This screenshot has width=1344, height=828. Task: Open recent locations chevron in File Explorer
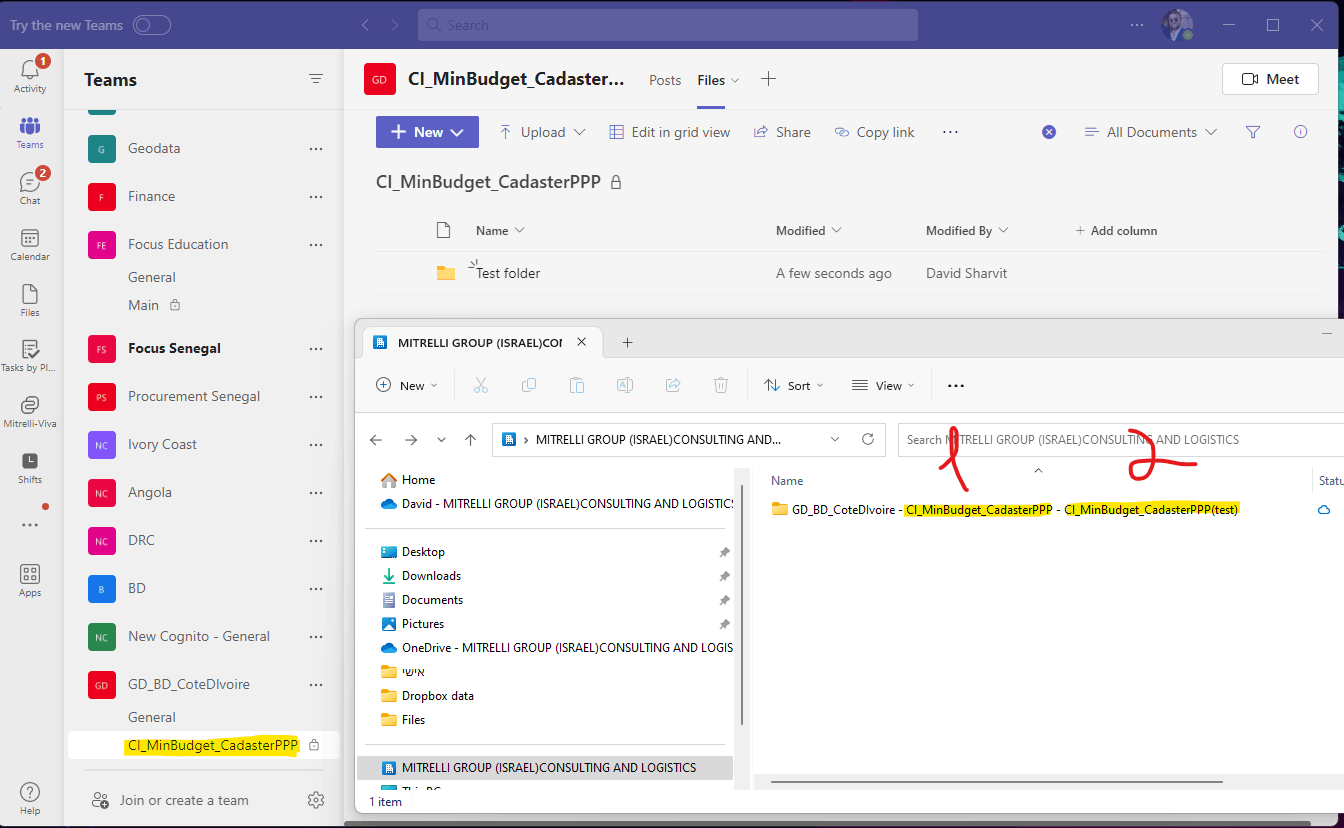click(x=441, y=439)
